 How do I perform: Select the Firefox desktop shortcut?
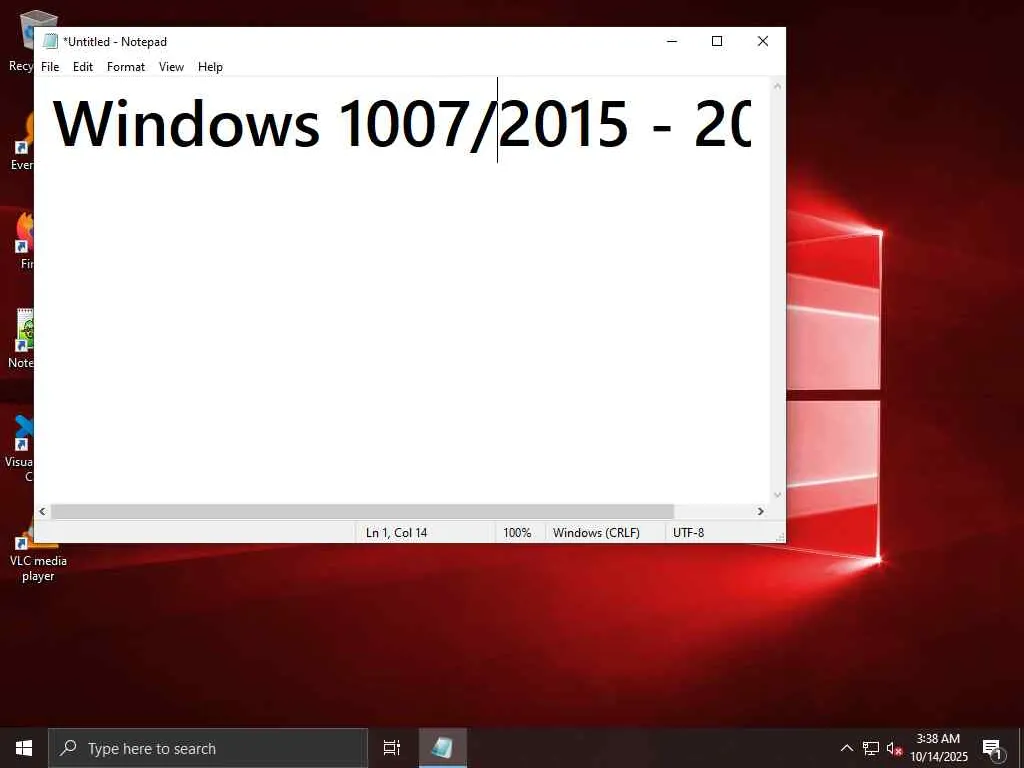click(x=24, y=240)
